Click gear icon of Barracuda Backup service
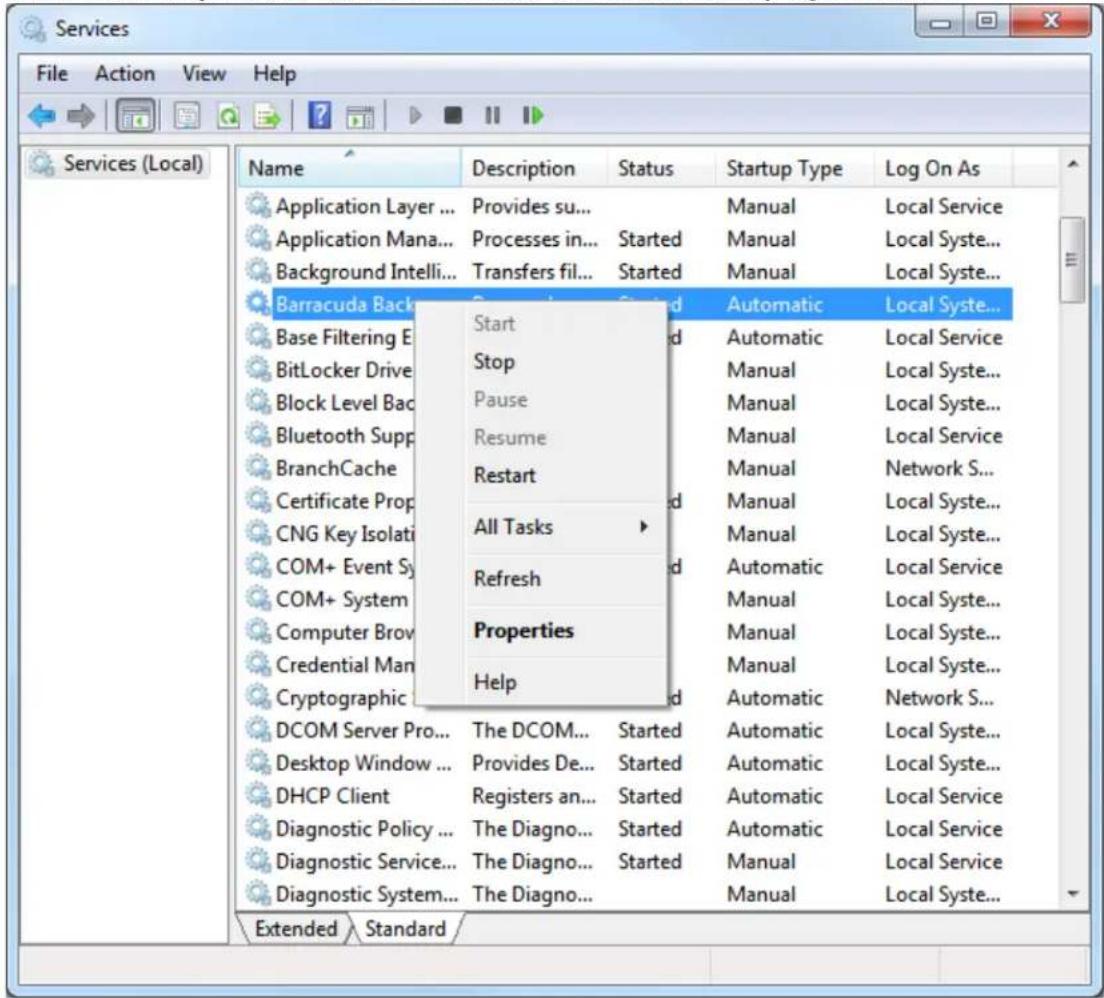The image size is (1104, 998). coord(258,304)
